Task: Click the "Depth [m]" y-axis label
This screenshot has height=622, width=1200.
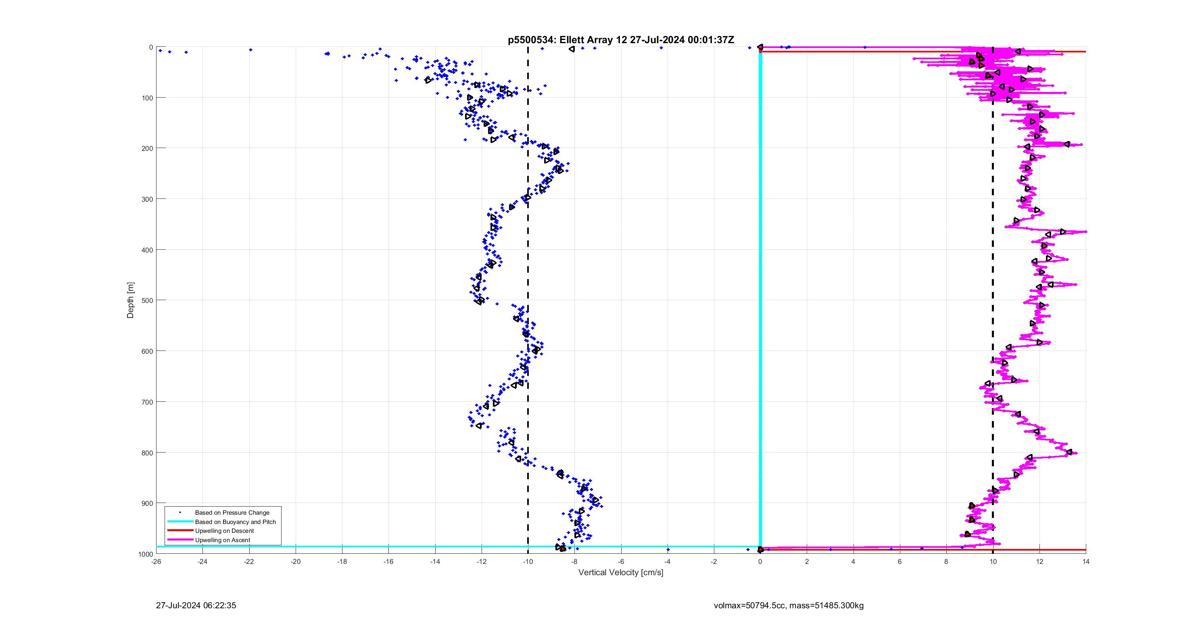Action: (x=131, y=300)
